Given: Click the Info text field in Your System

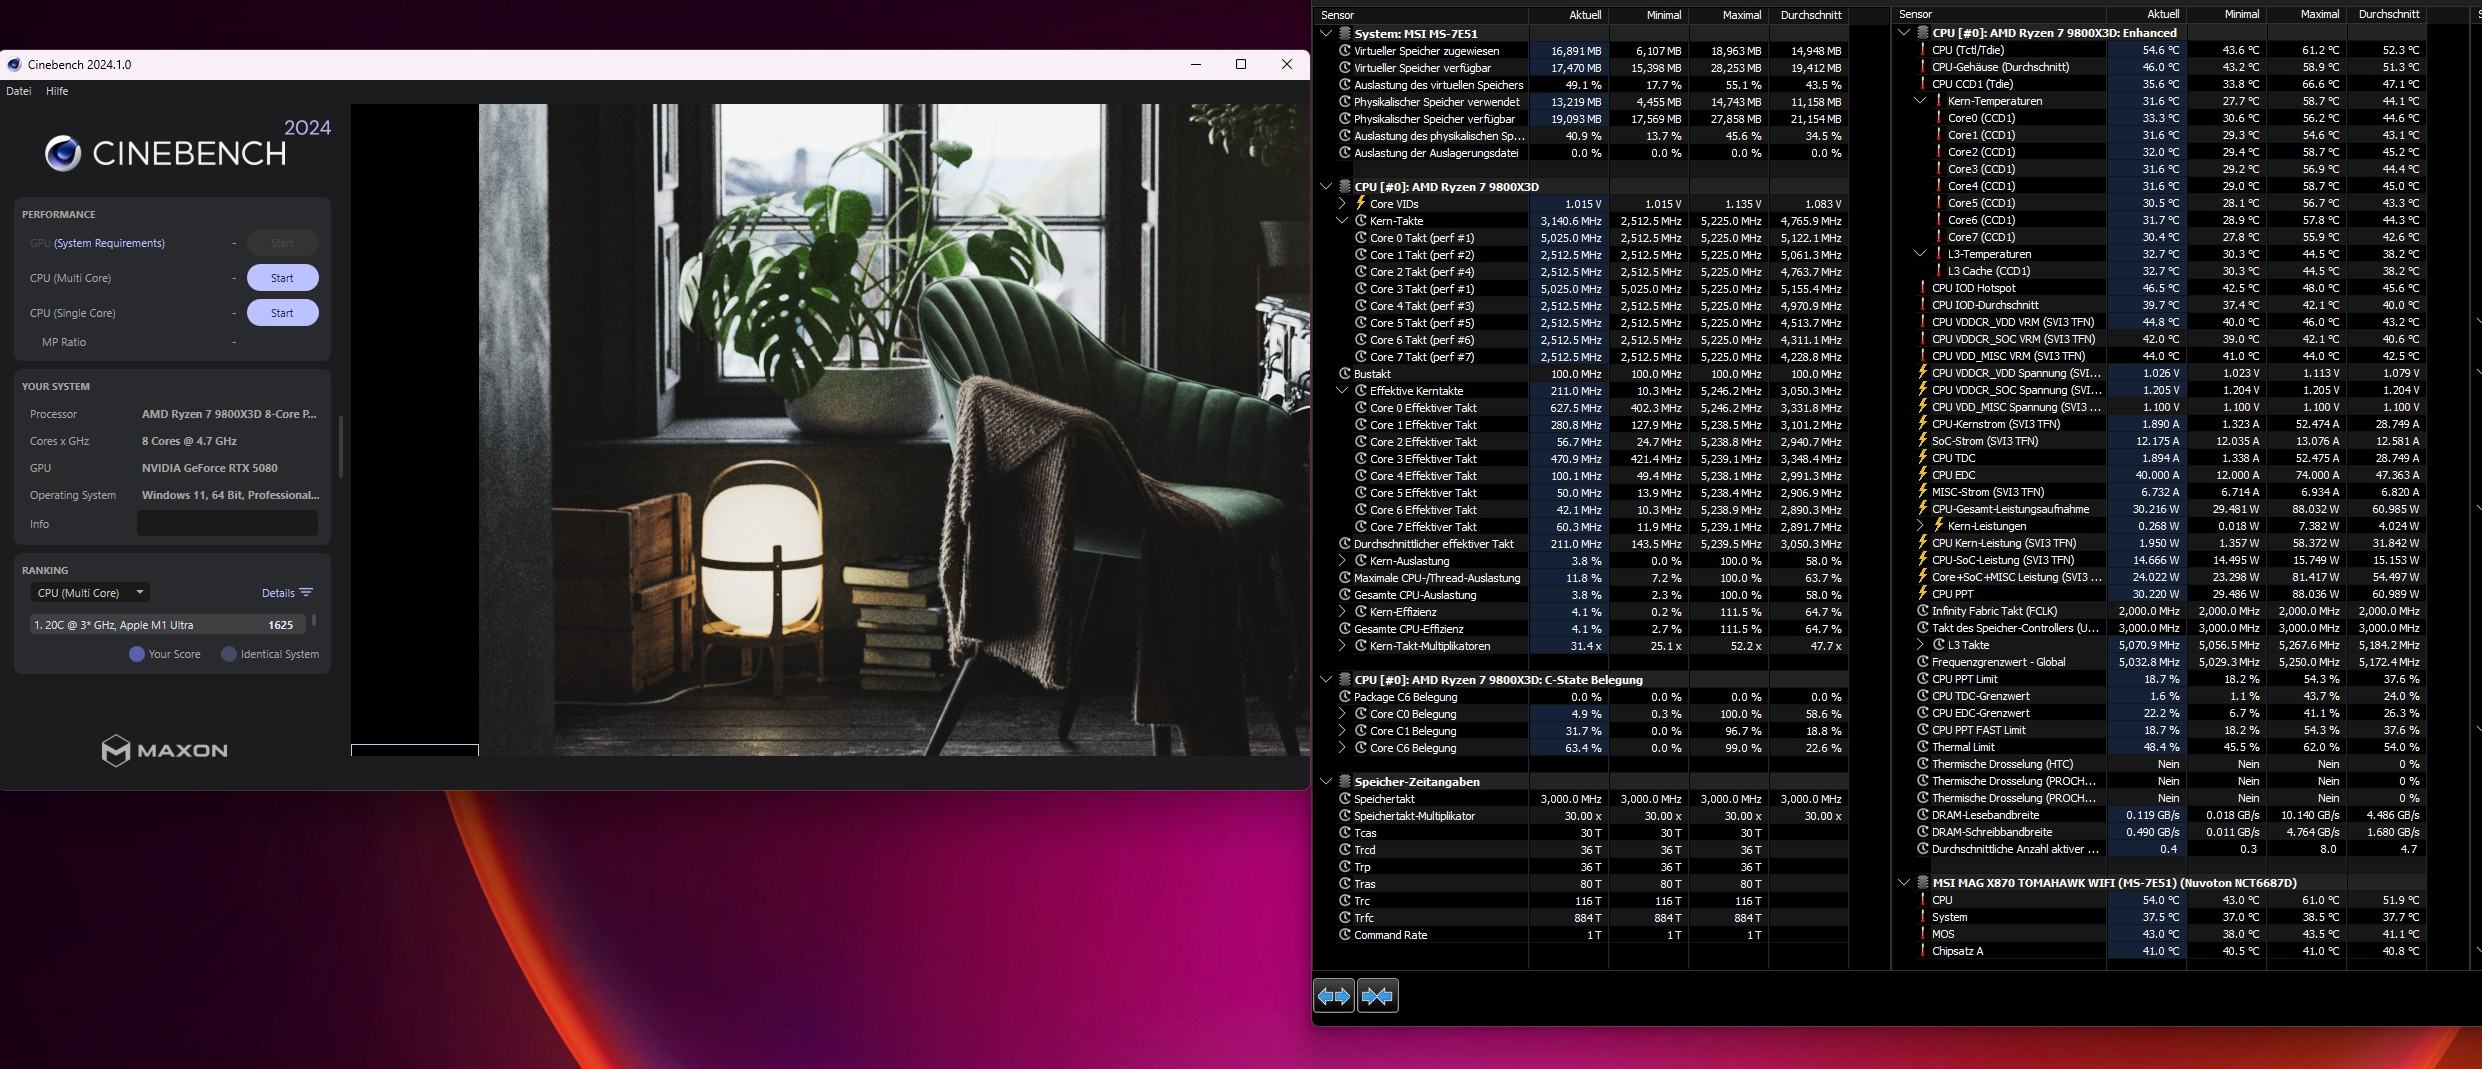Looking at the screenshot, I should (227, 523).
